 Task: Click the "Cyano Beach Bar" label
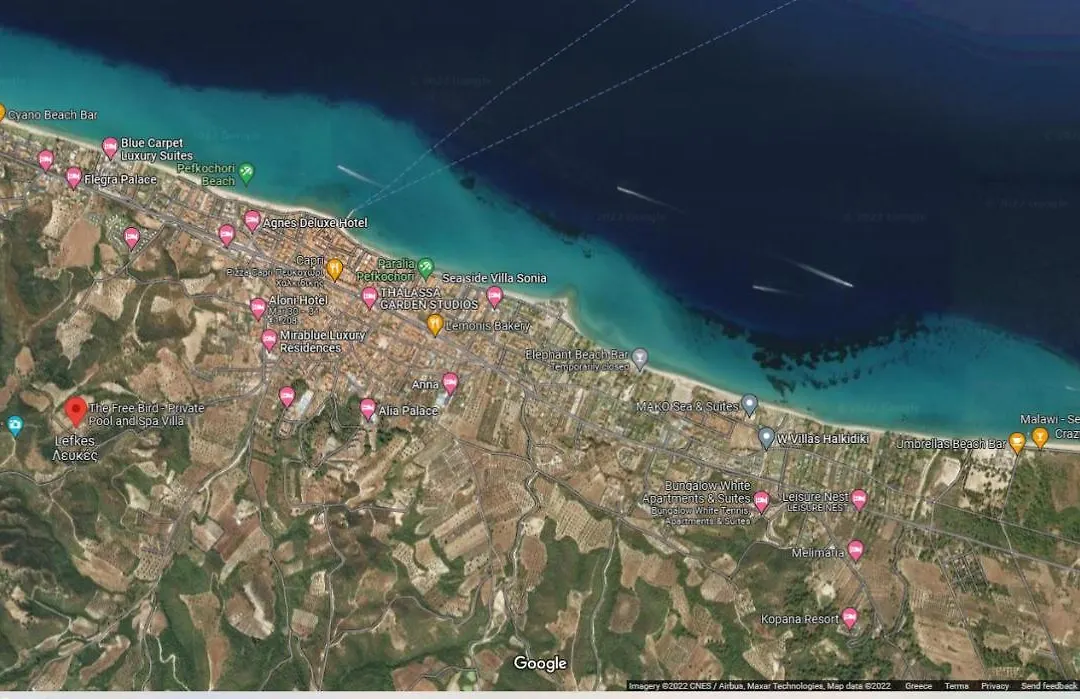click(x=52, y=115)
